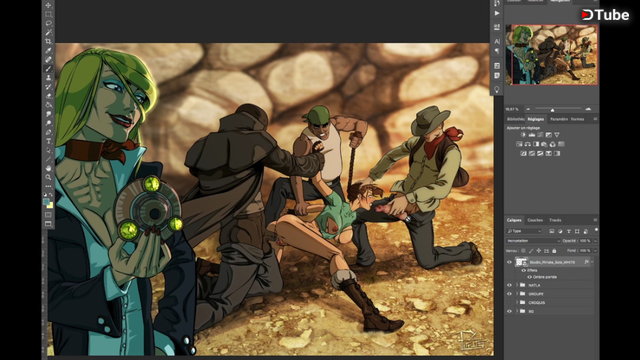
Task: Hide the Studio_Mirrate layer
Action: [x=509, y=262]
